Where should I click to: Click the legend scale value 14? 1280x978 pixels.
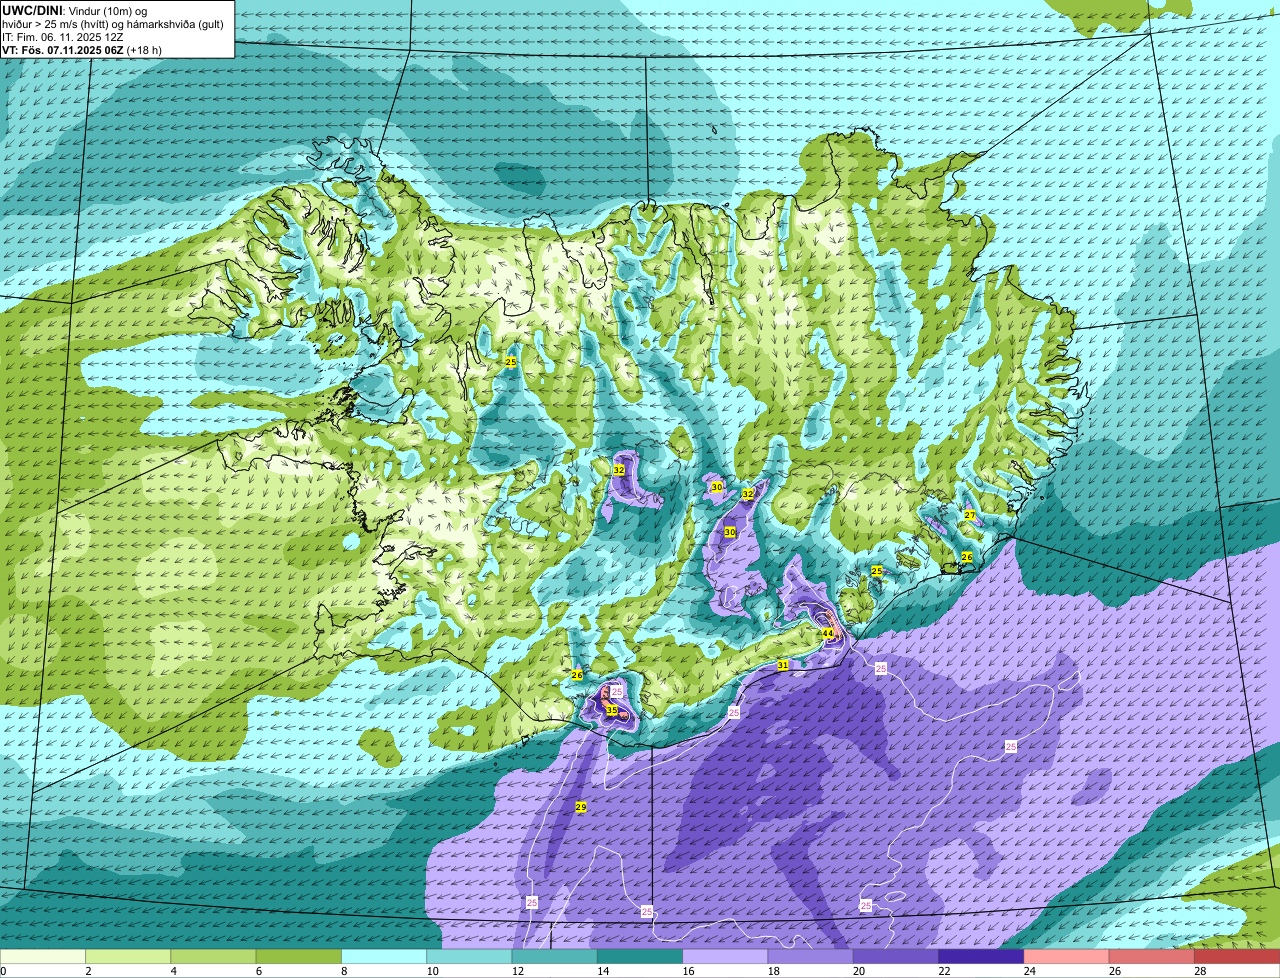tap(602, 971)
